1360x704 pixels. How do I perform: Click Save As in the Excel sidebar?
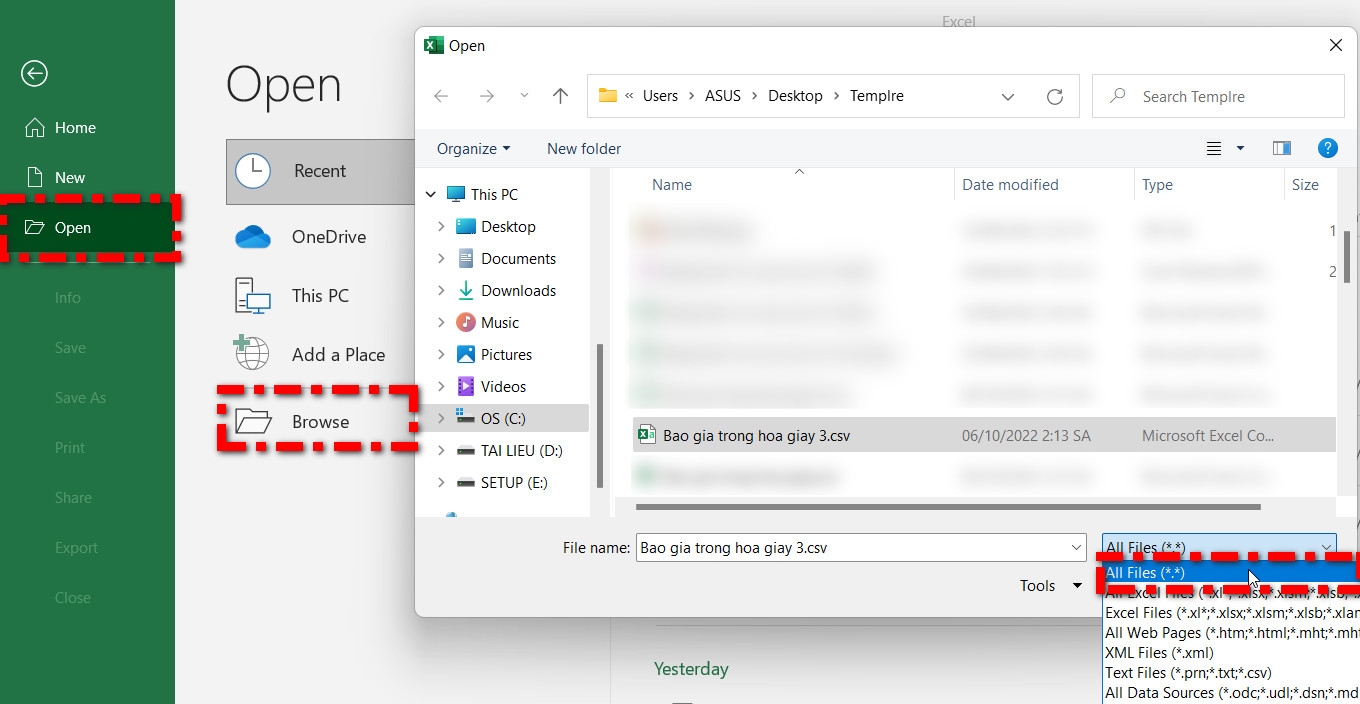(80, 398)
